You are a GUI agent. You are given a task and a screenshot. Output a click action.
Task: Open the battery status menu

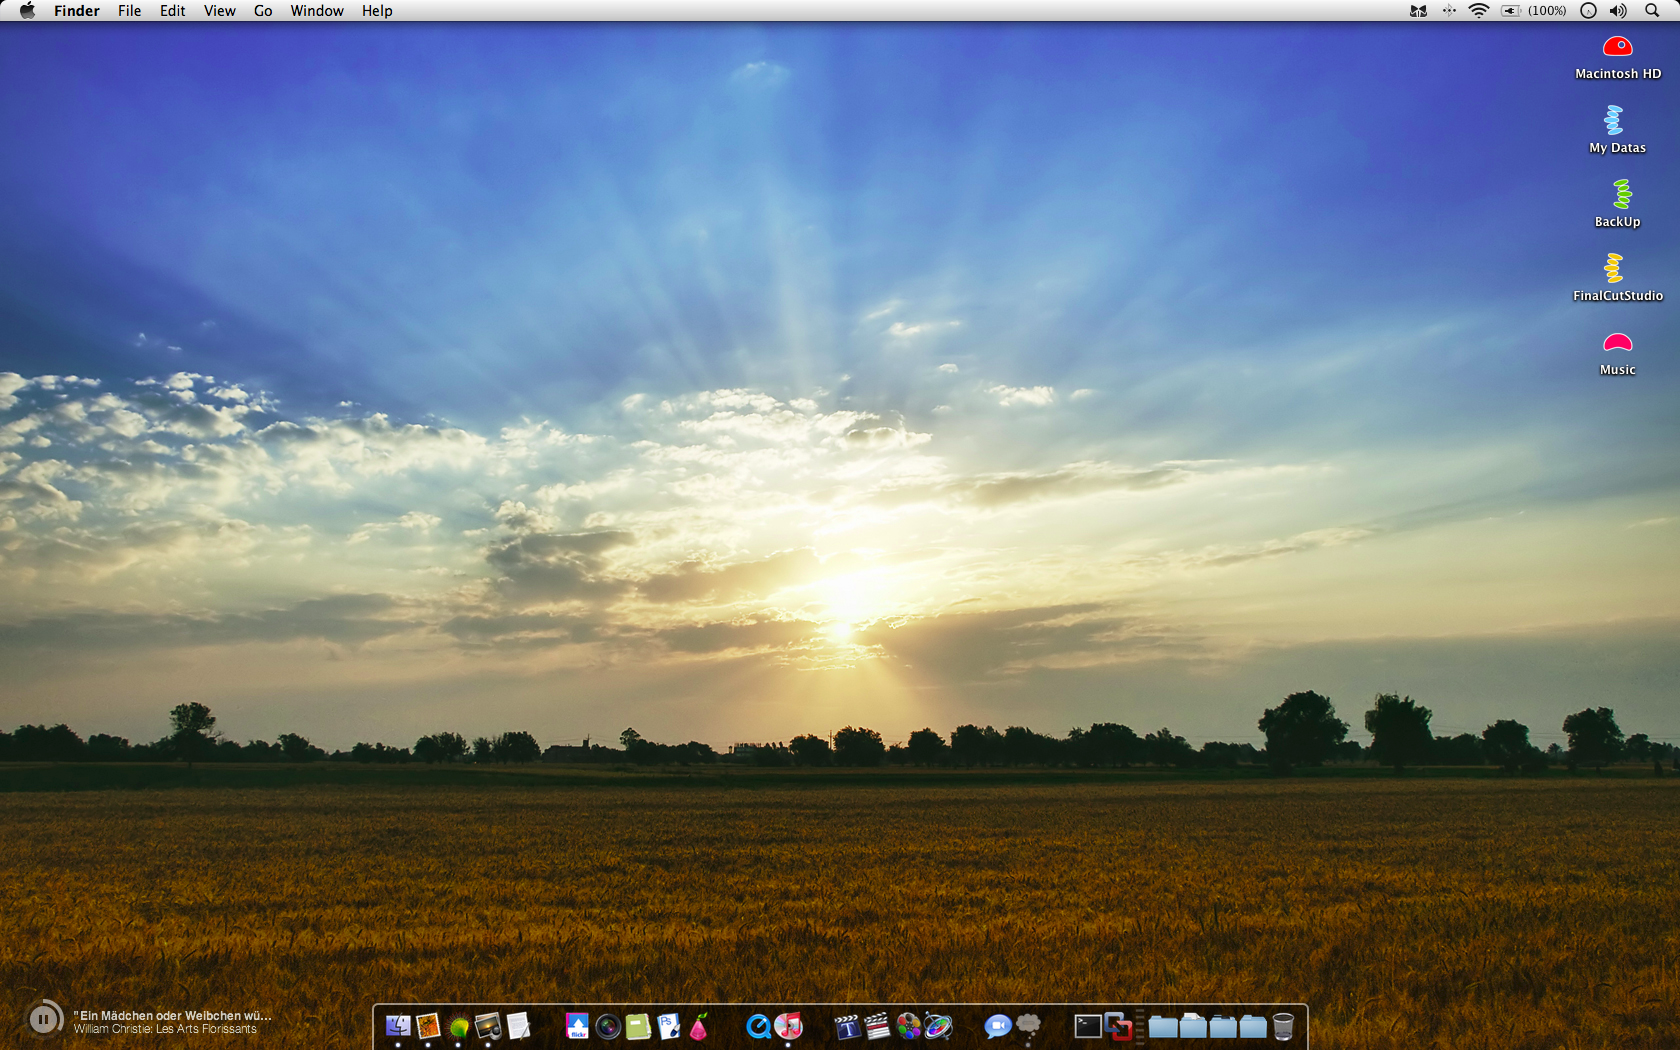(1511, 11)
